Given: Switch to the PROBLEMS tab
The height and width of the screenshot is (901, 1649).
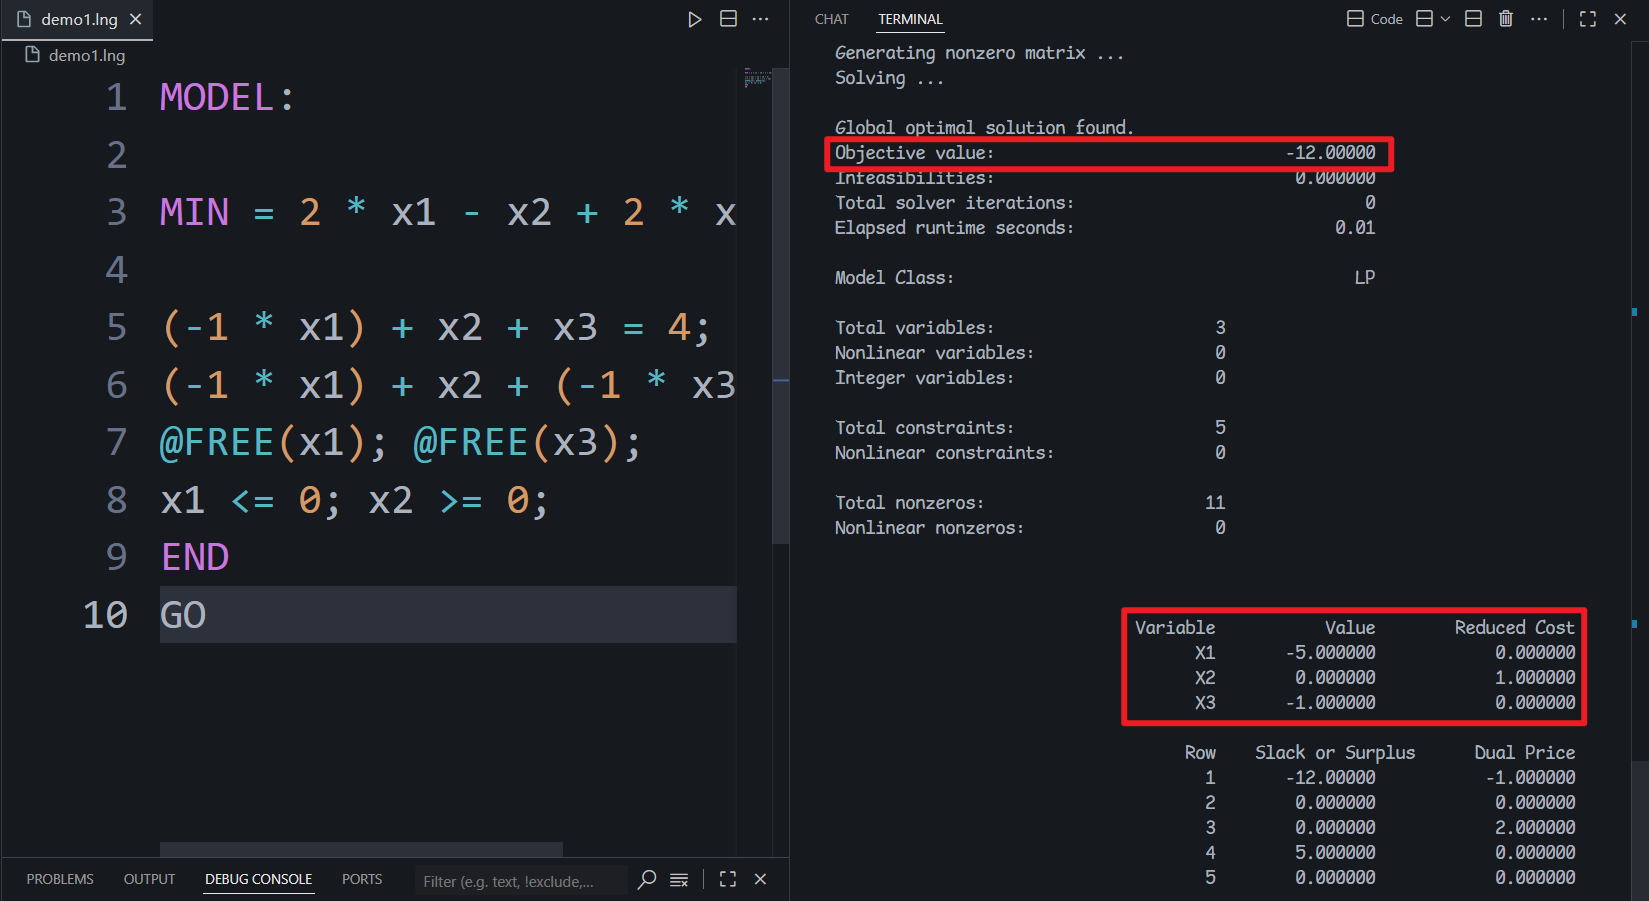Looking at the screenshot, I should (x=60, y=879).
